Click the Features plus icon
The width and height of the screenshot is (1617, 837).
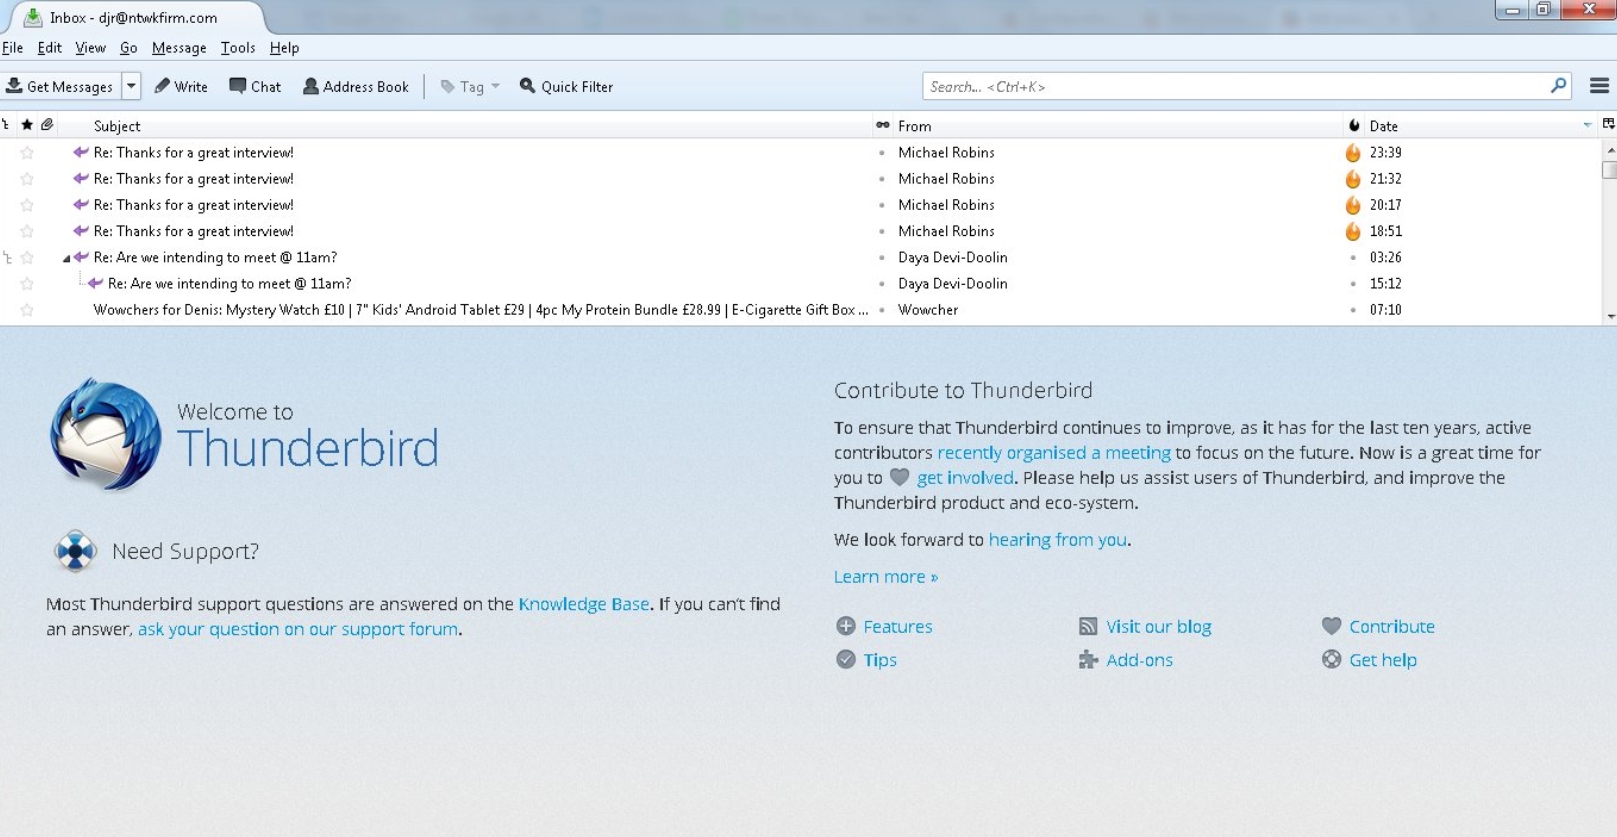tap(846, 626)
